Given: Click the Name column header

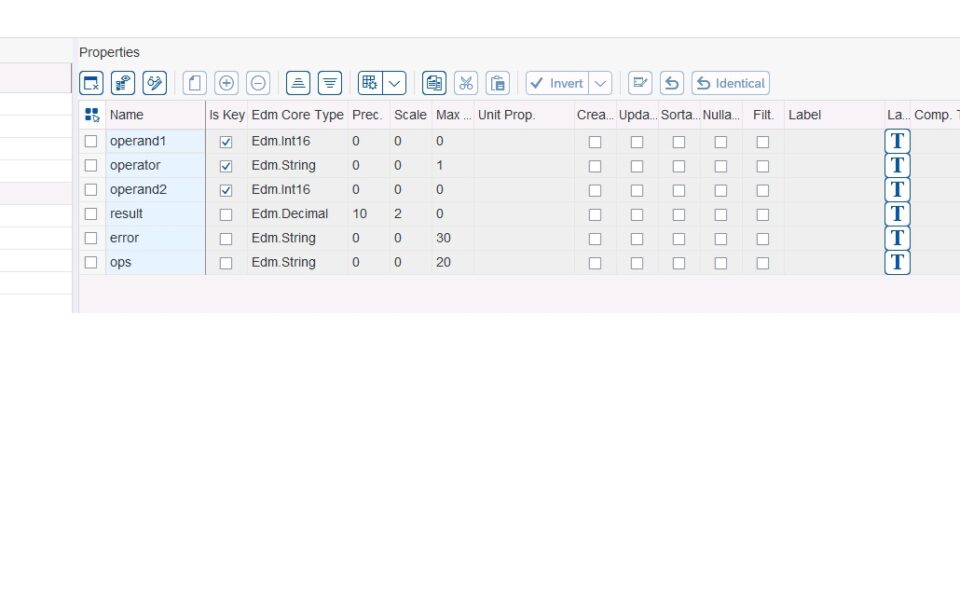Looking at the screenshot, I should (156, 115).
